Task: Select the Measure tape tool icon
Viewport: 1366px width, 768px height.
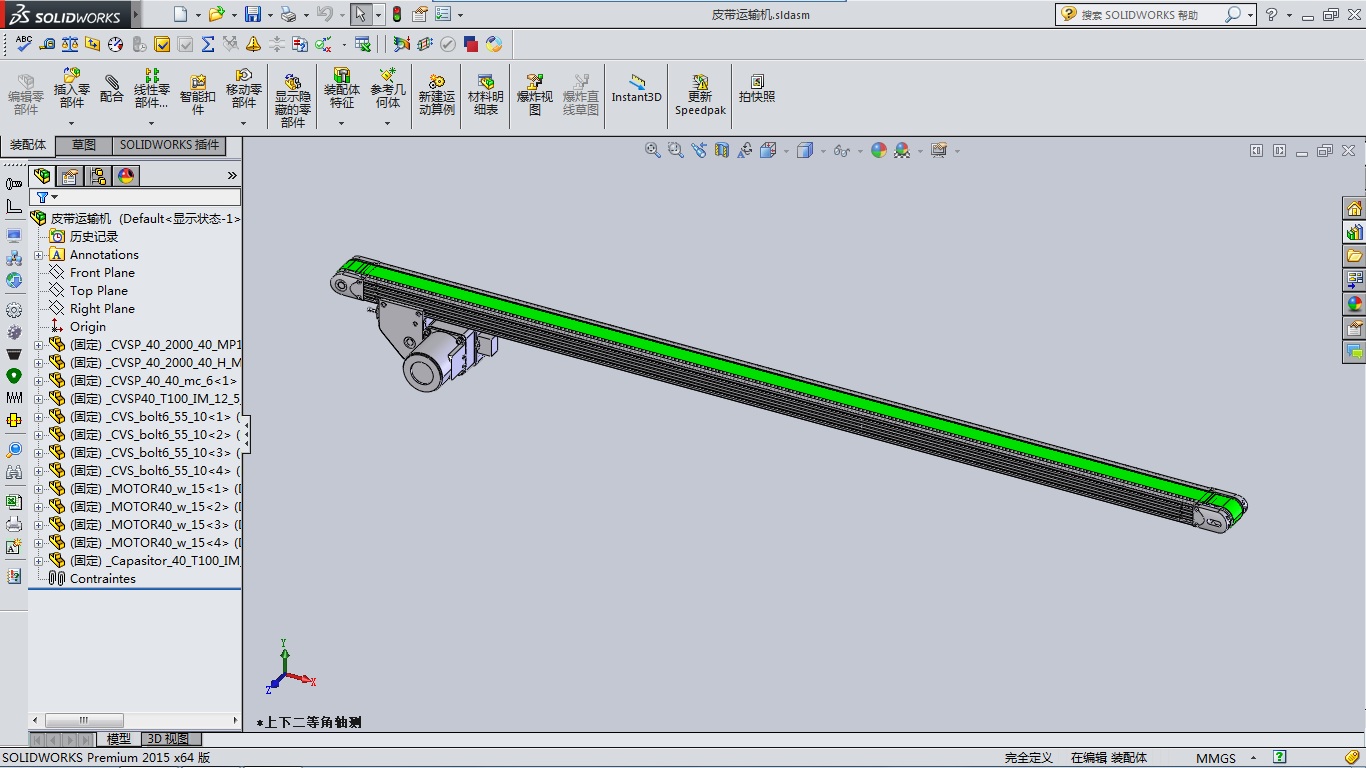Action: pos(47,44)
